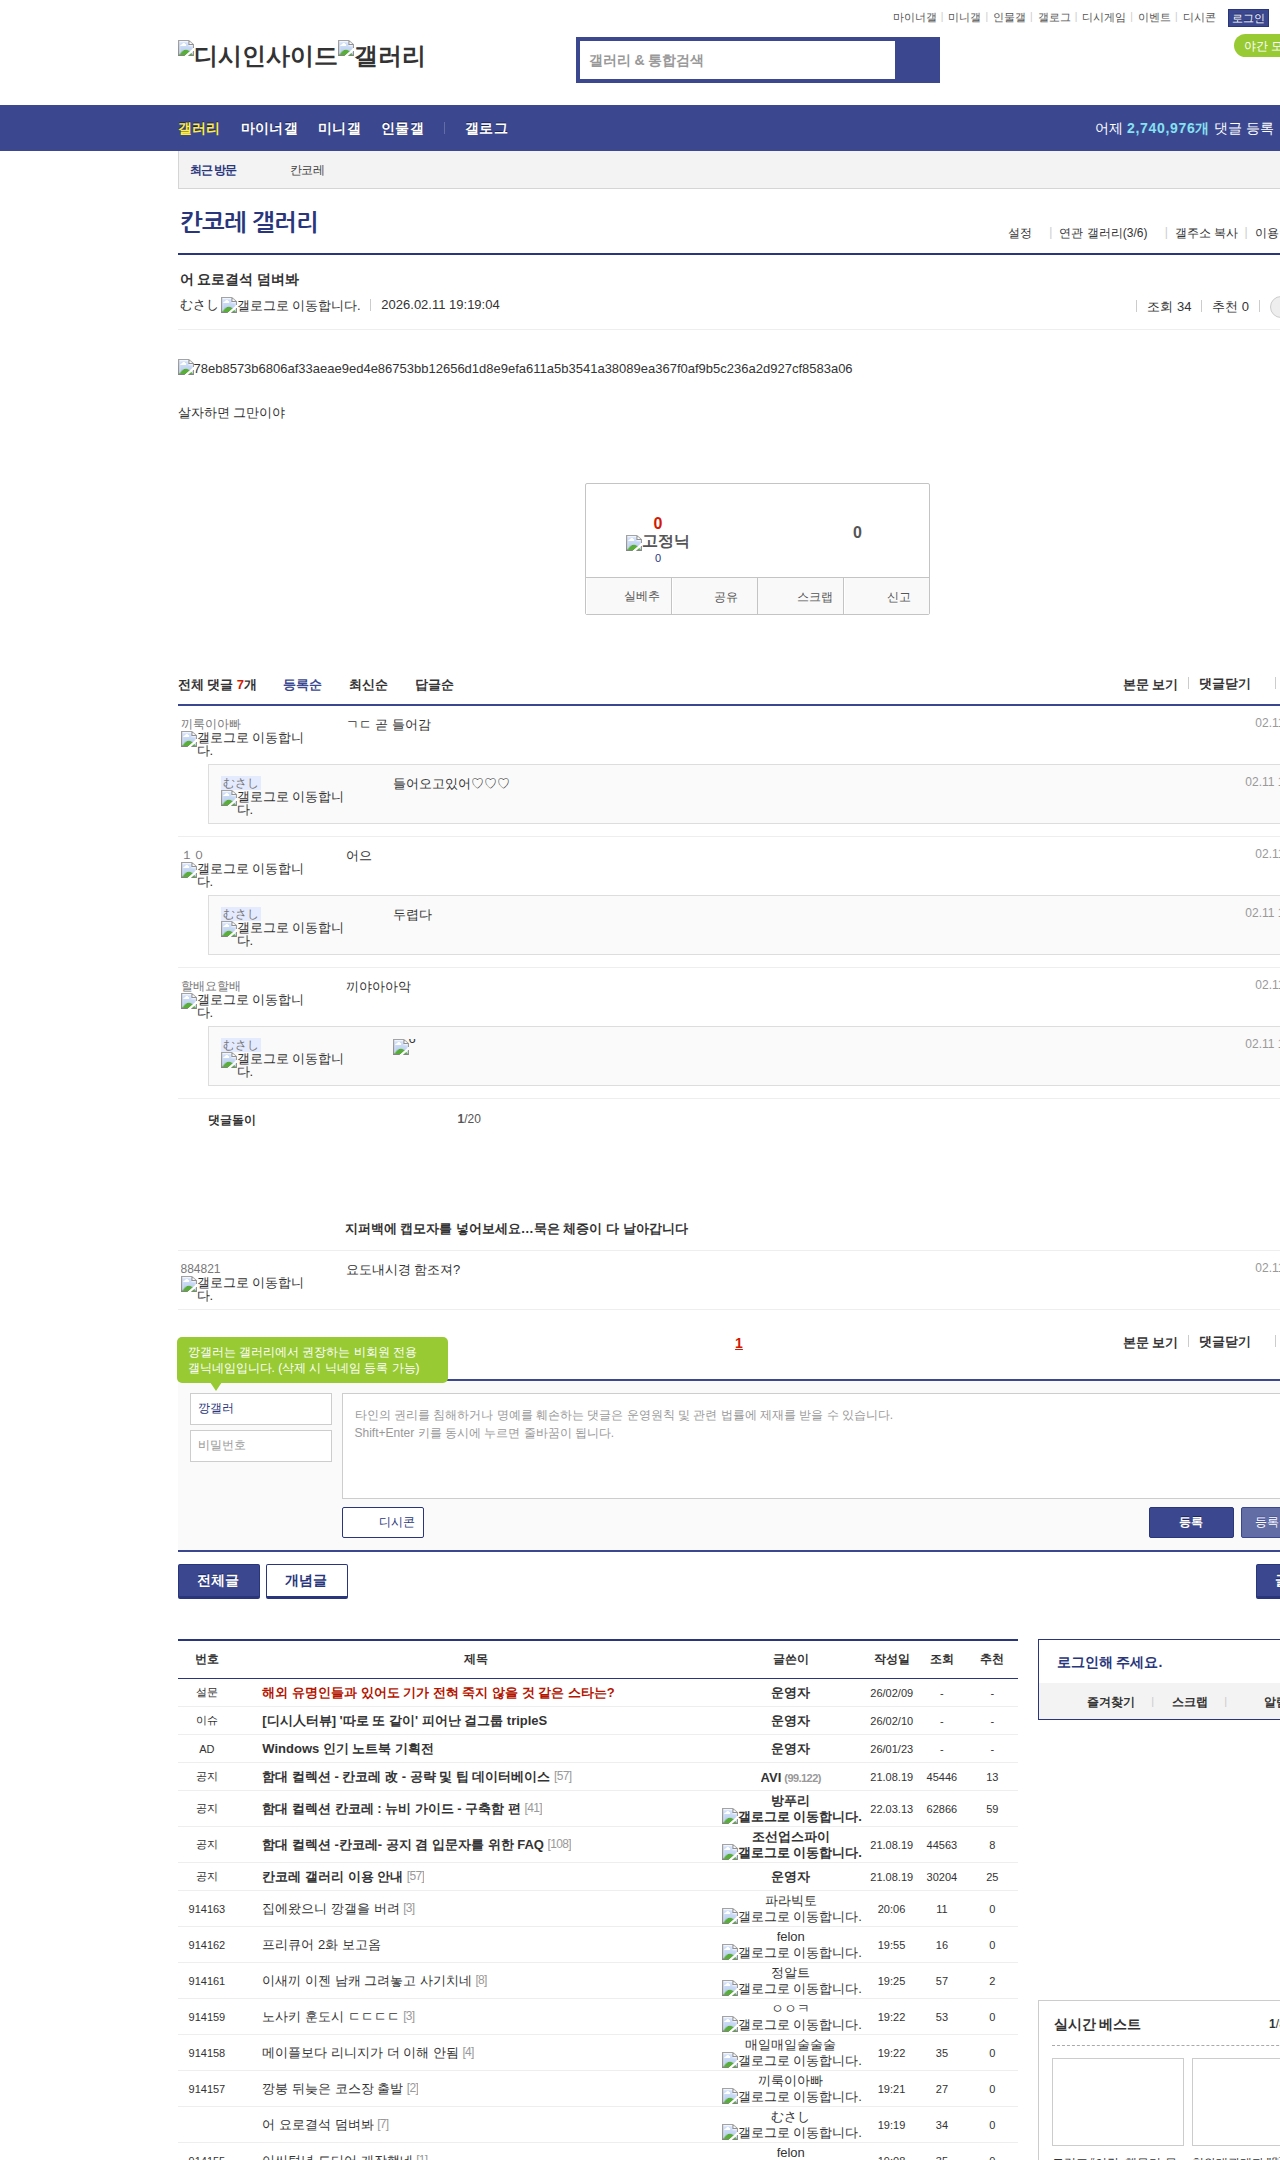The image size is (1280, 2160).
Task: Sort comments by 최신순
Action: (368, 685)
